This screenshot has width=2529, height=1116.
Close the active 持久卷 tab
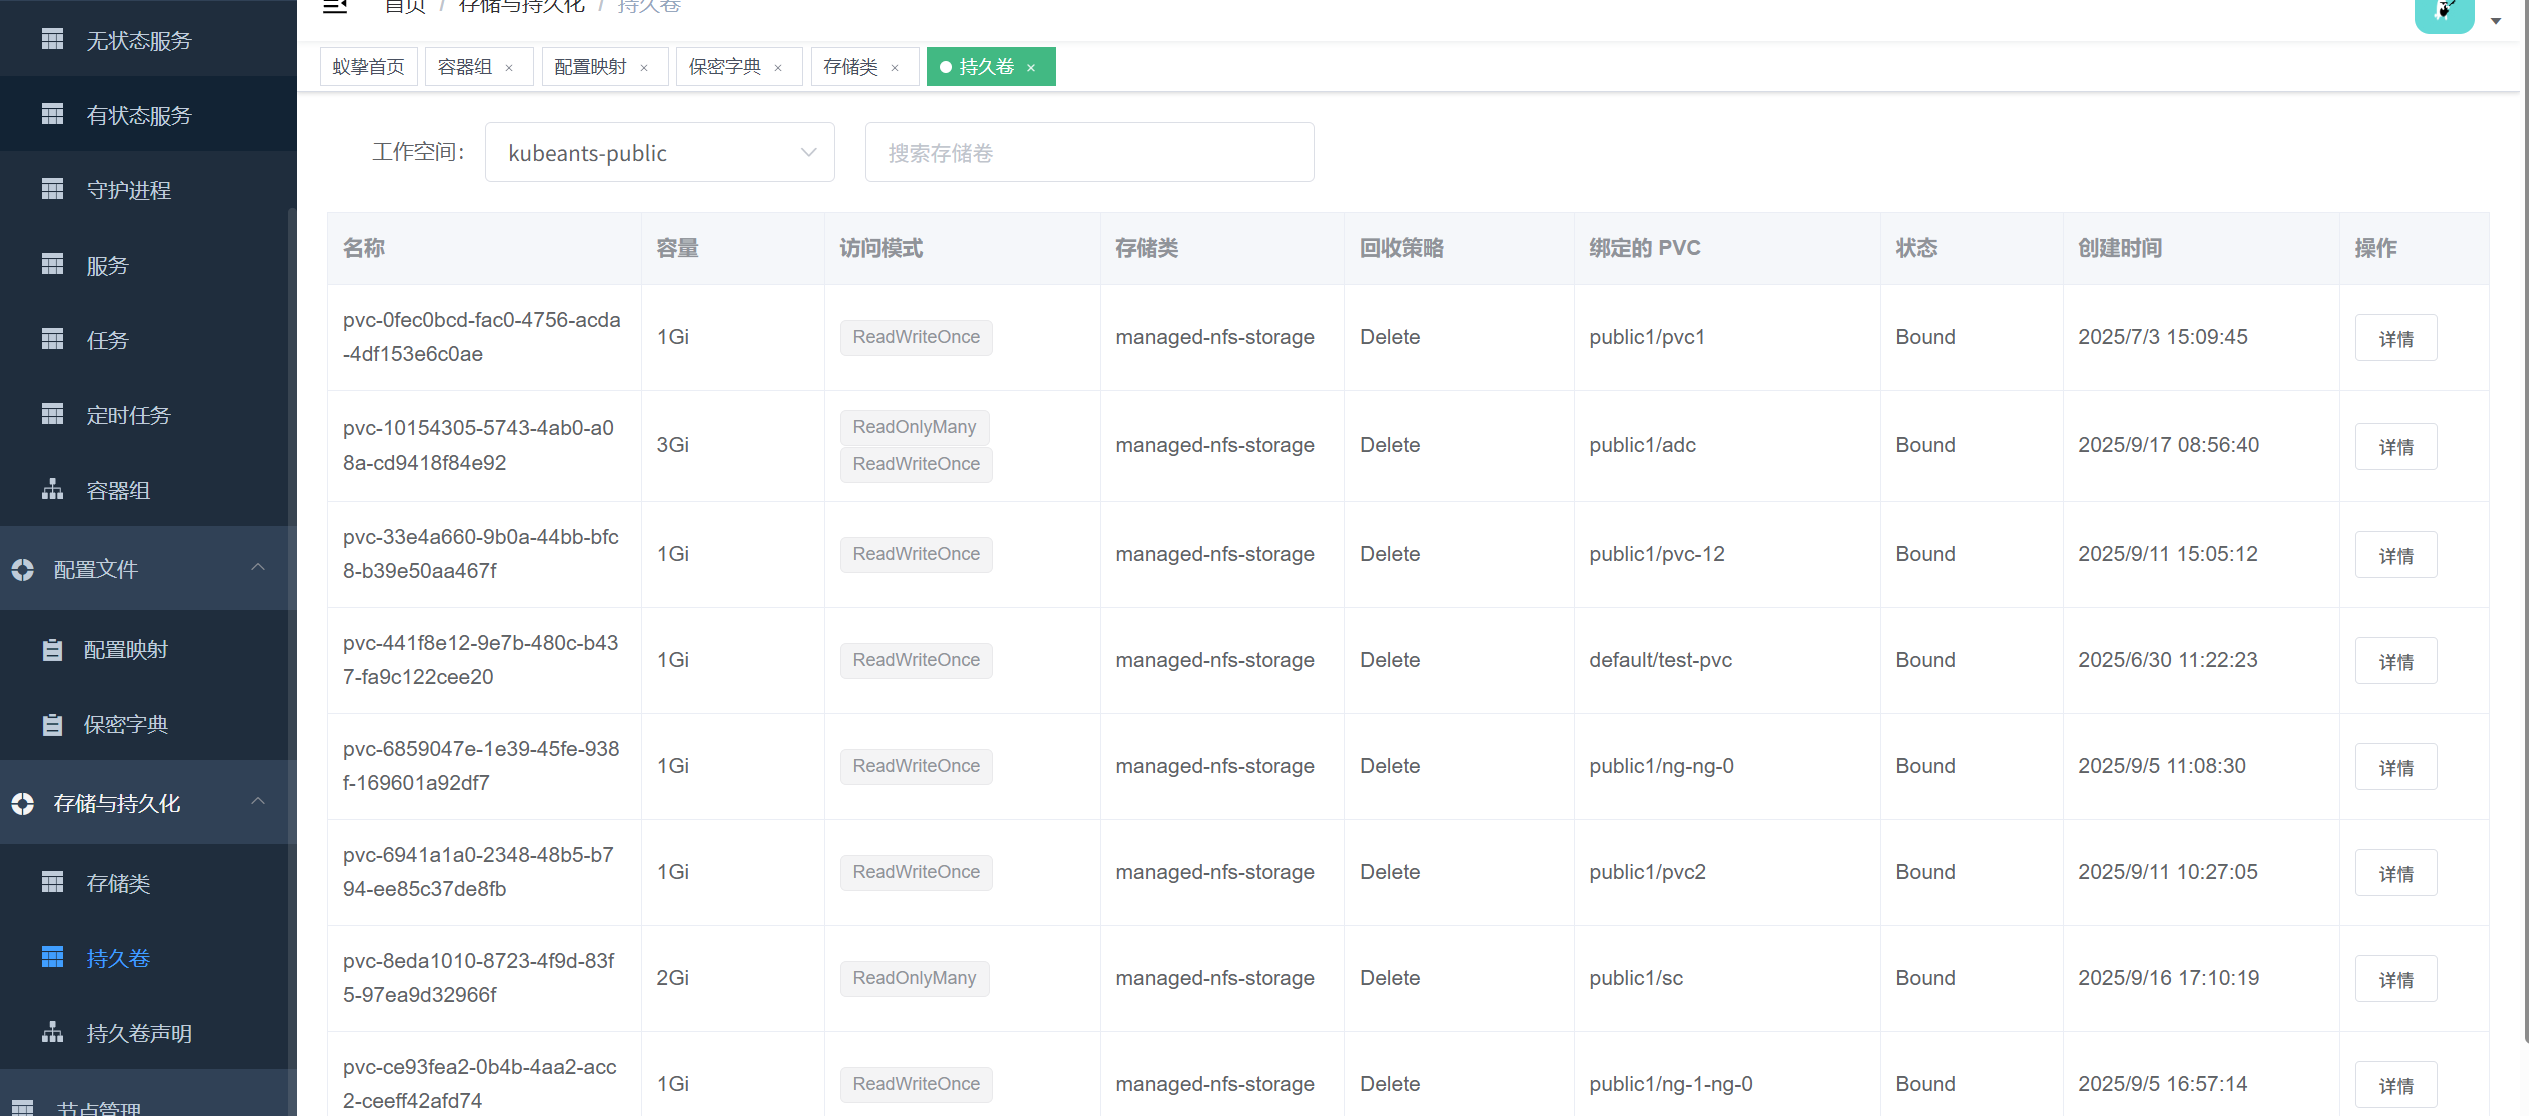[1031, 68]
